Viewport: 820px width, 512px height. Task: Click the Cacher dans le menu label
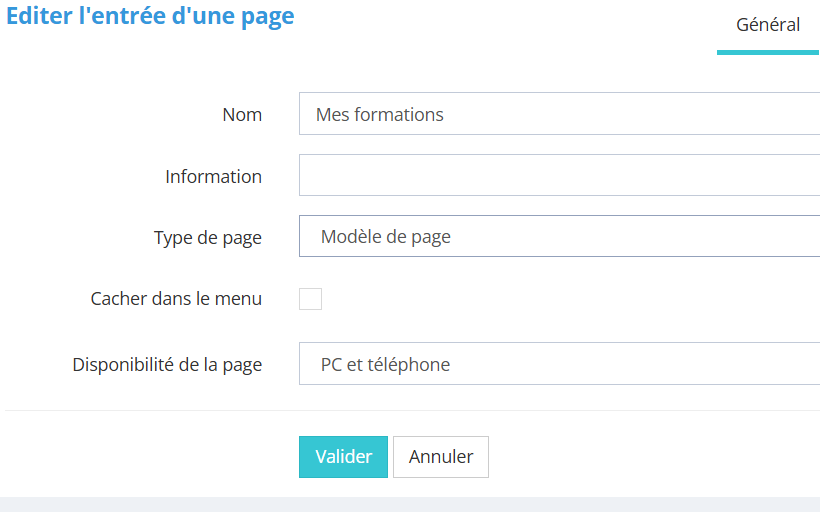click(x=176, y=299)
